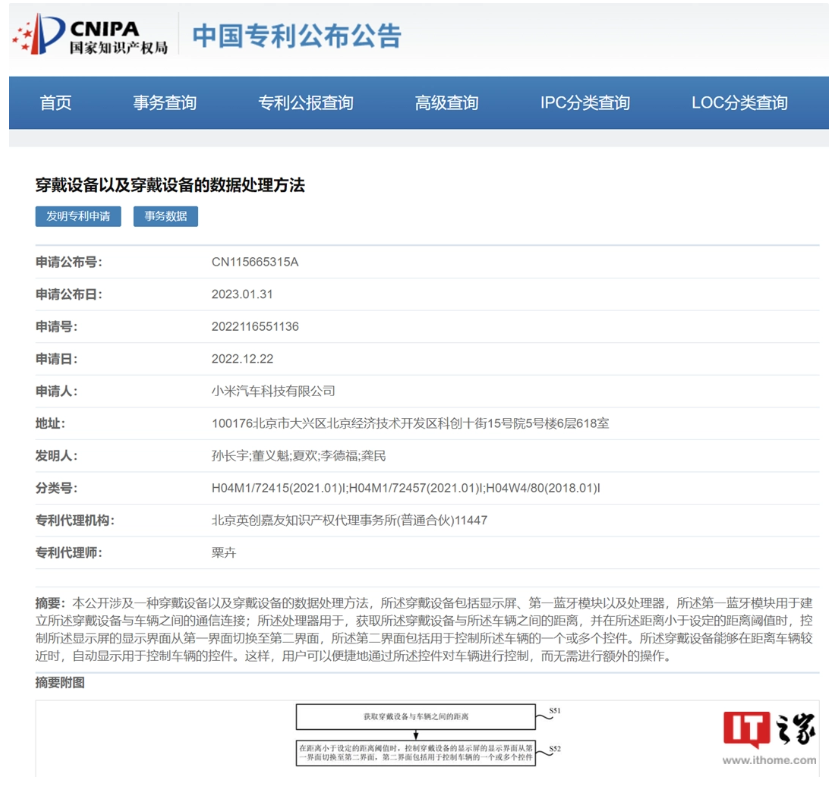Open the 事务查询 menu item

tap(165, 103)
